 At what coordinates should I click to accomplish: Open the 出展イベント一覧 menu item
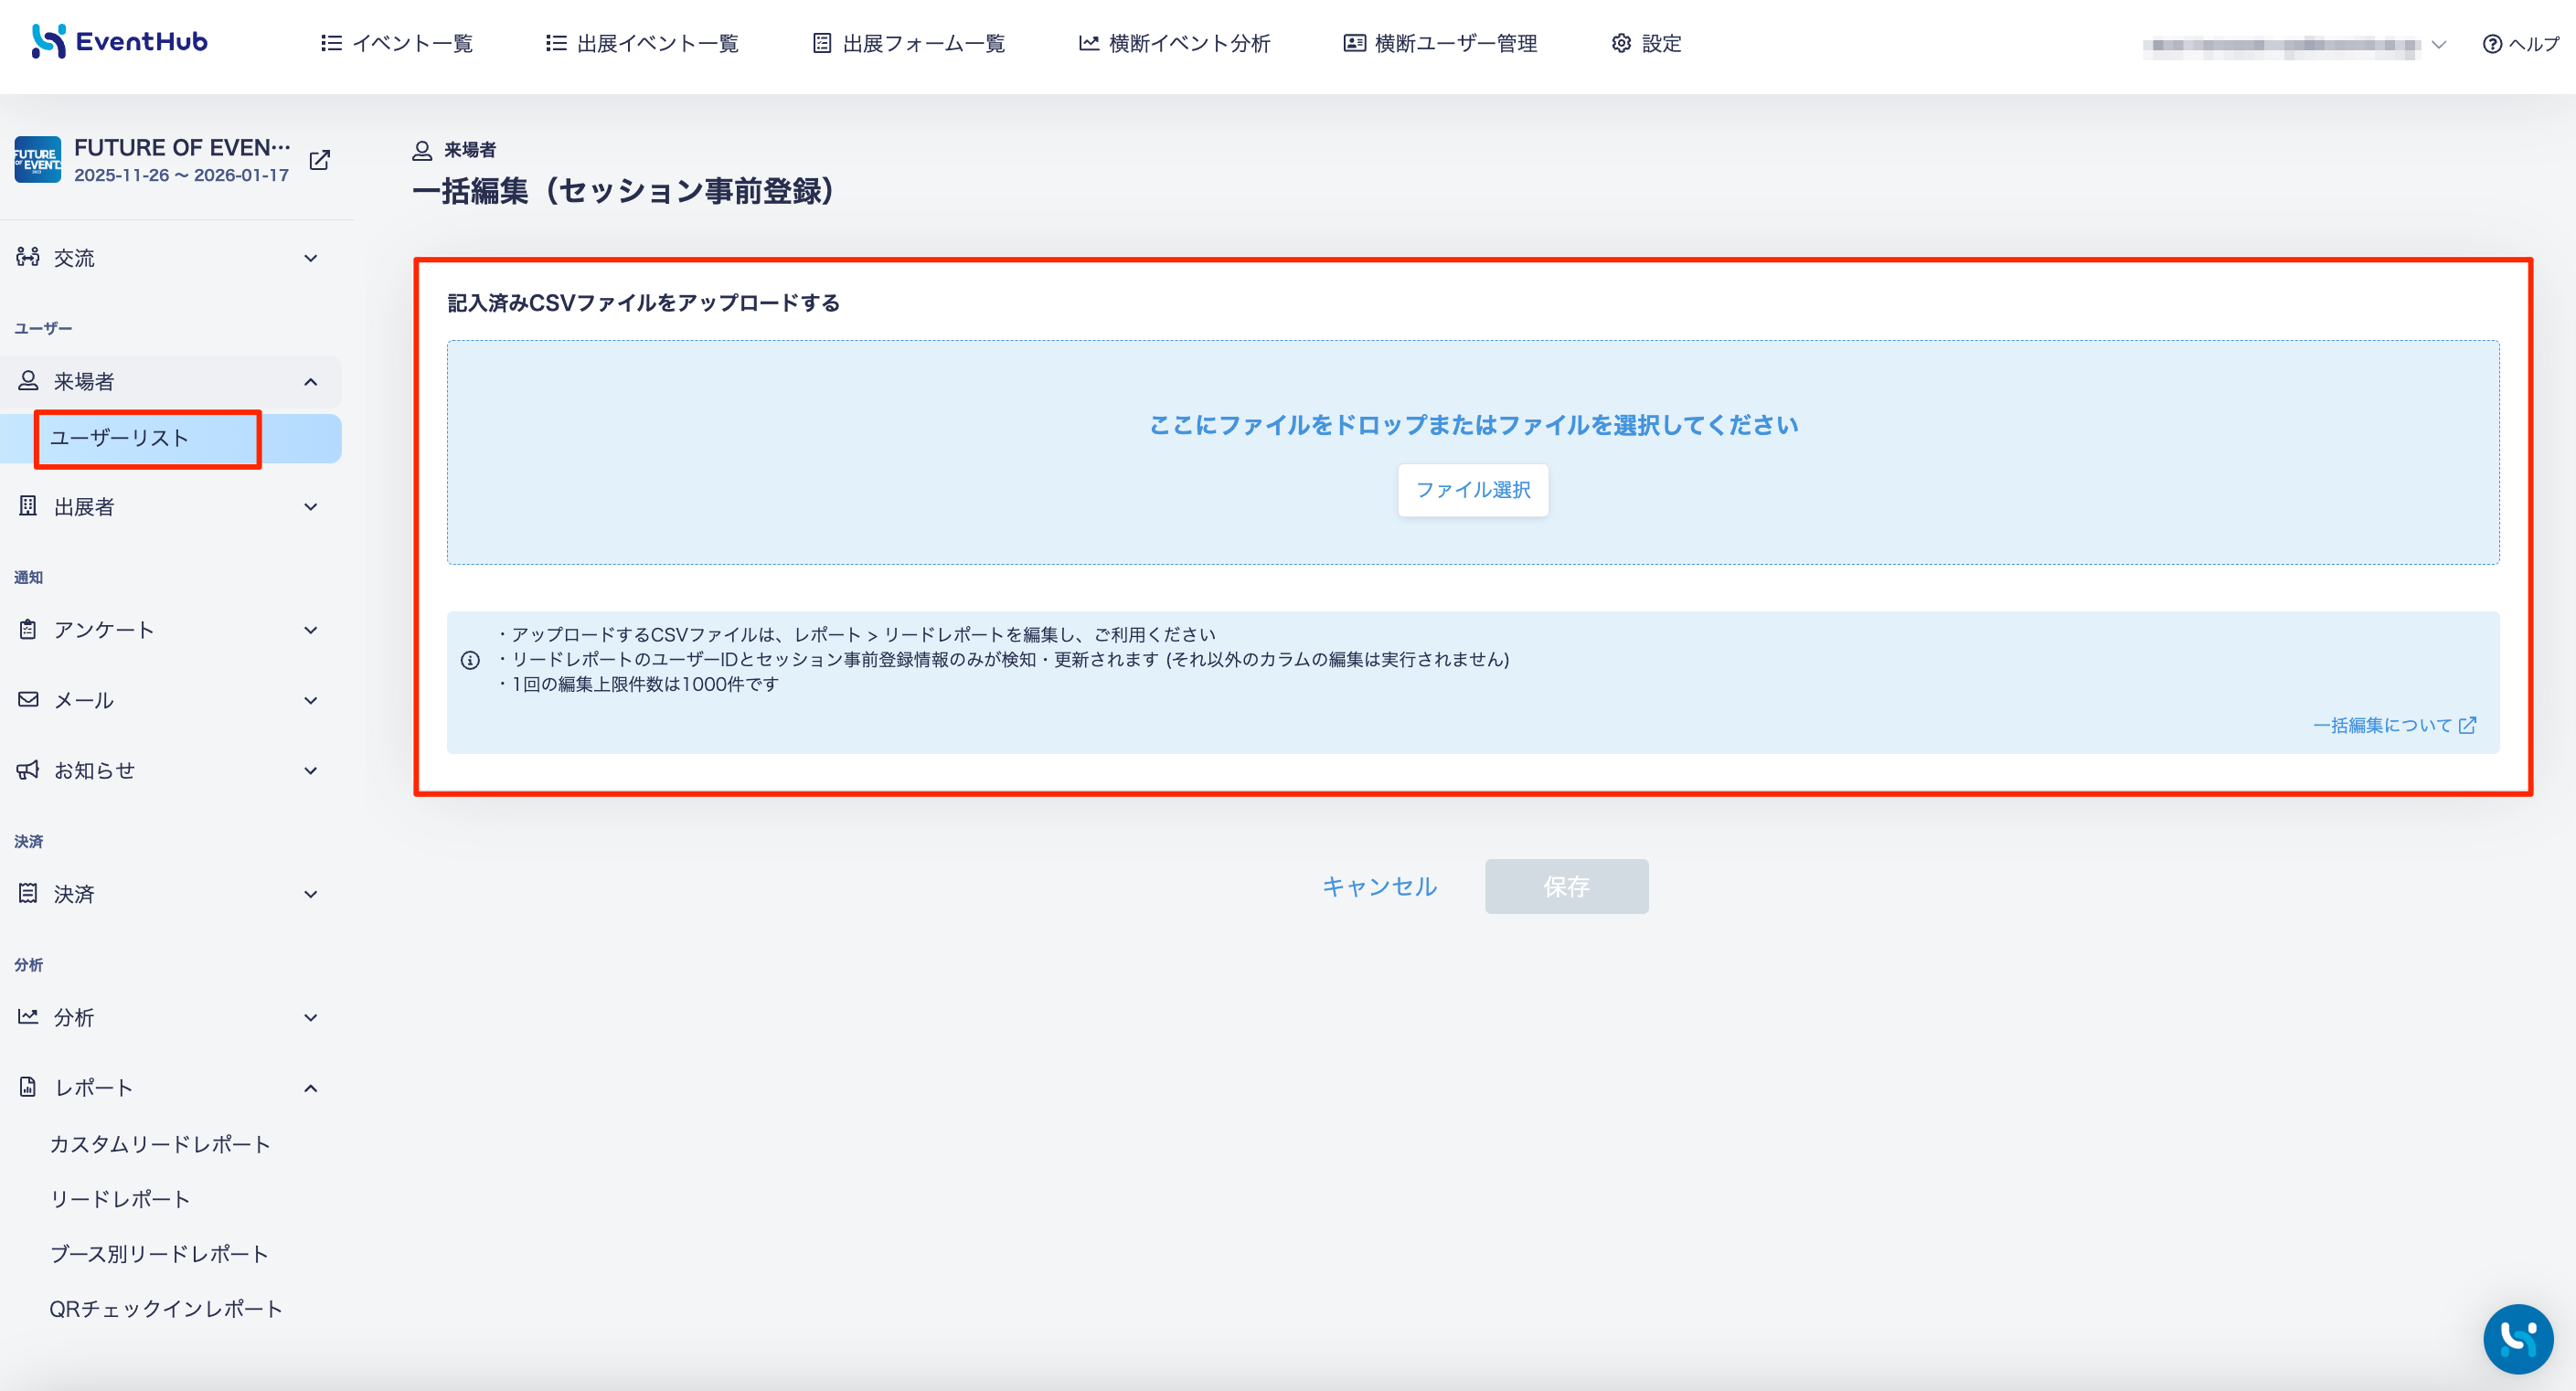click(x=642, y=43)
